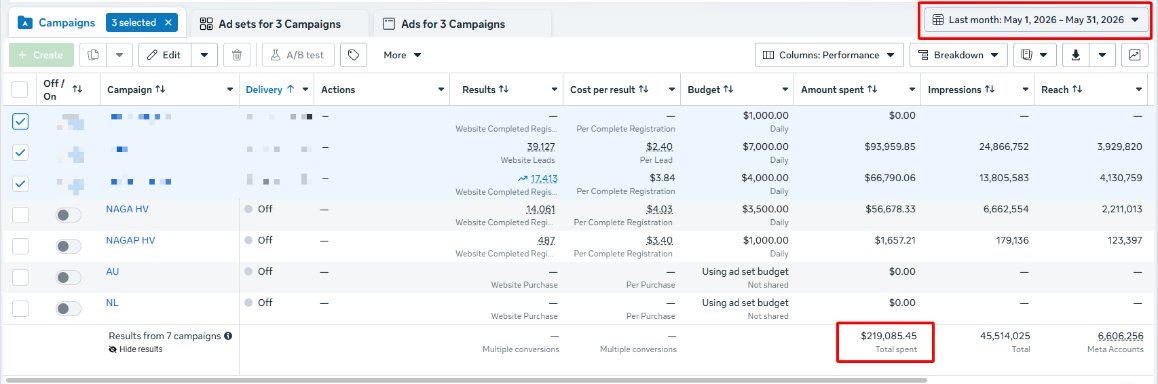1158x384 pixels.
Task: Click the green Create button
Action: click(x=41, y=55)
